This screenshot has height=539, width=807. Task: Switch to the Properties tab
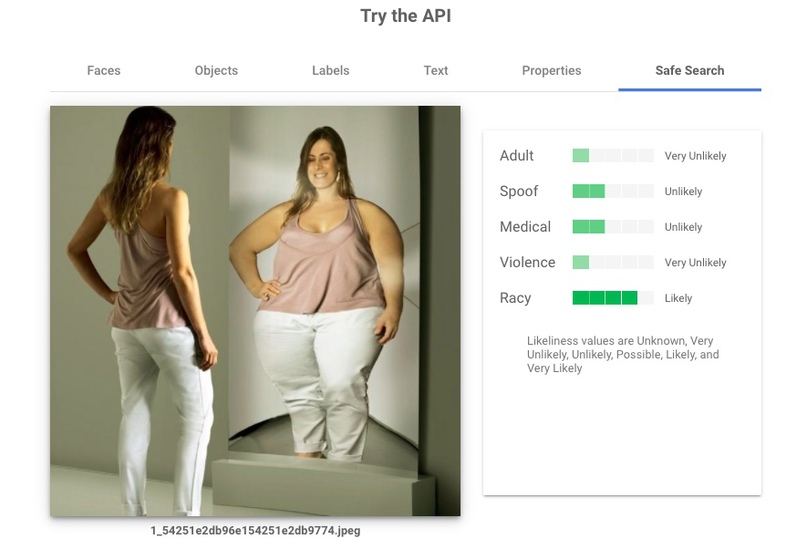[x=551, y=71]
